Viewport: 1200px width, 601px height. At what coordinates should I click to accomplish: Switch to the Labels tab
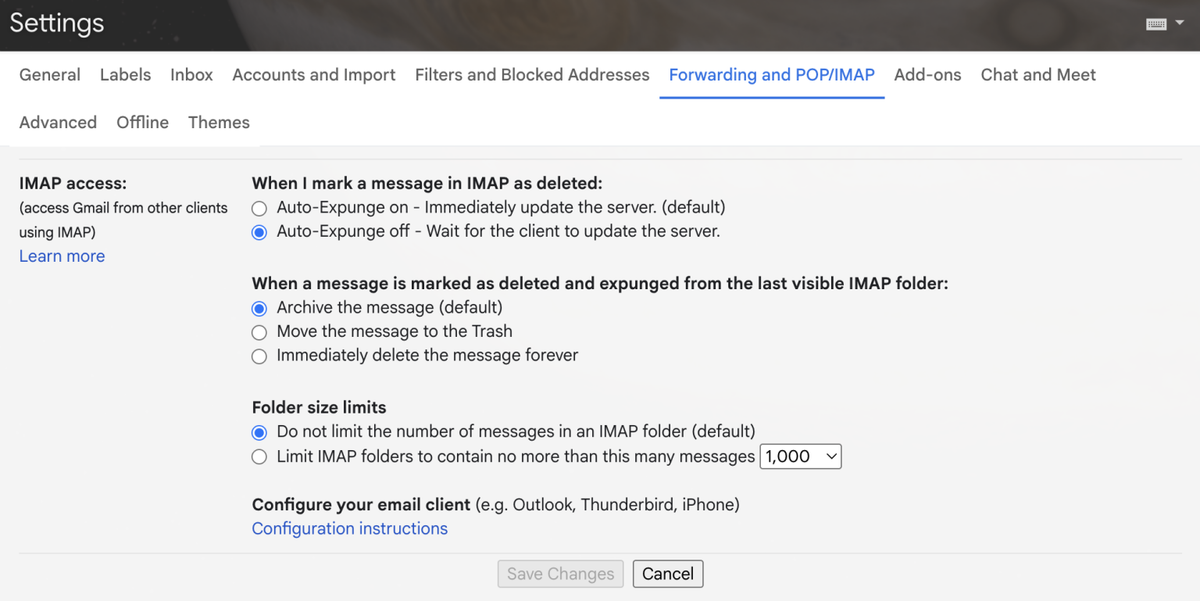pyautogui.click(x=125, y=75)
